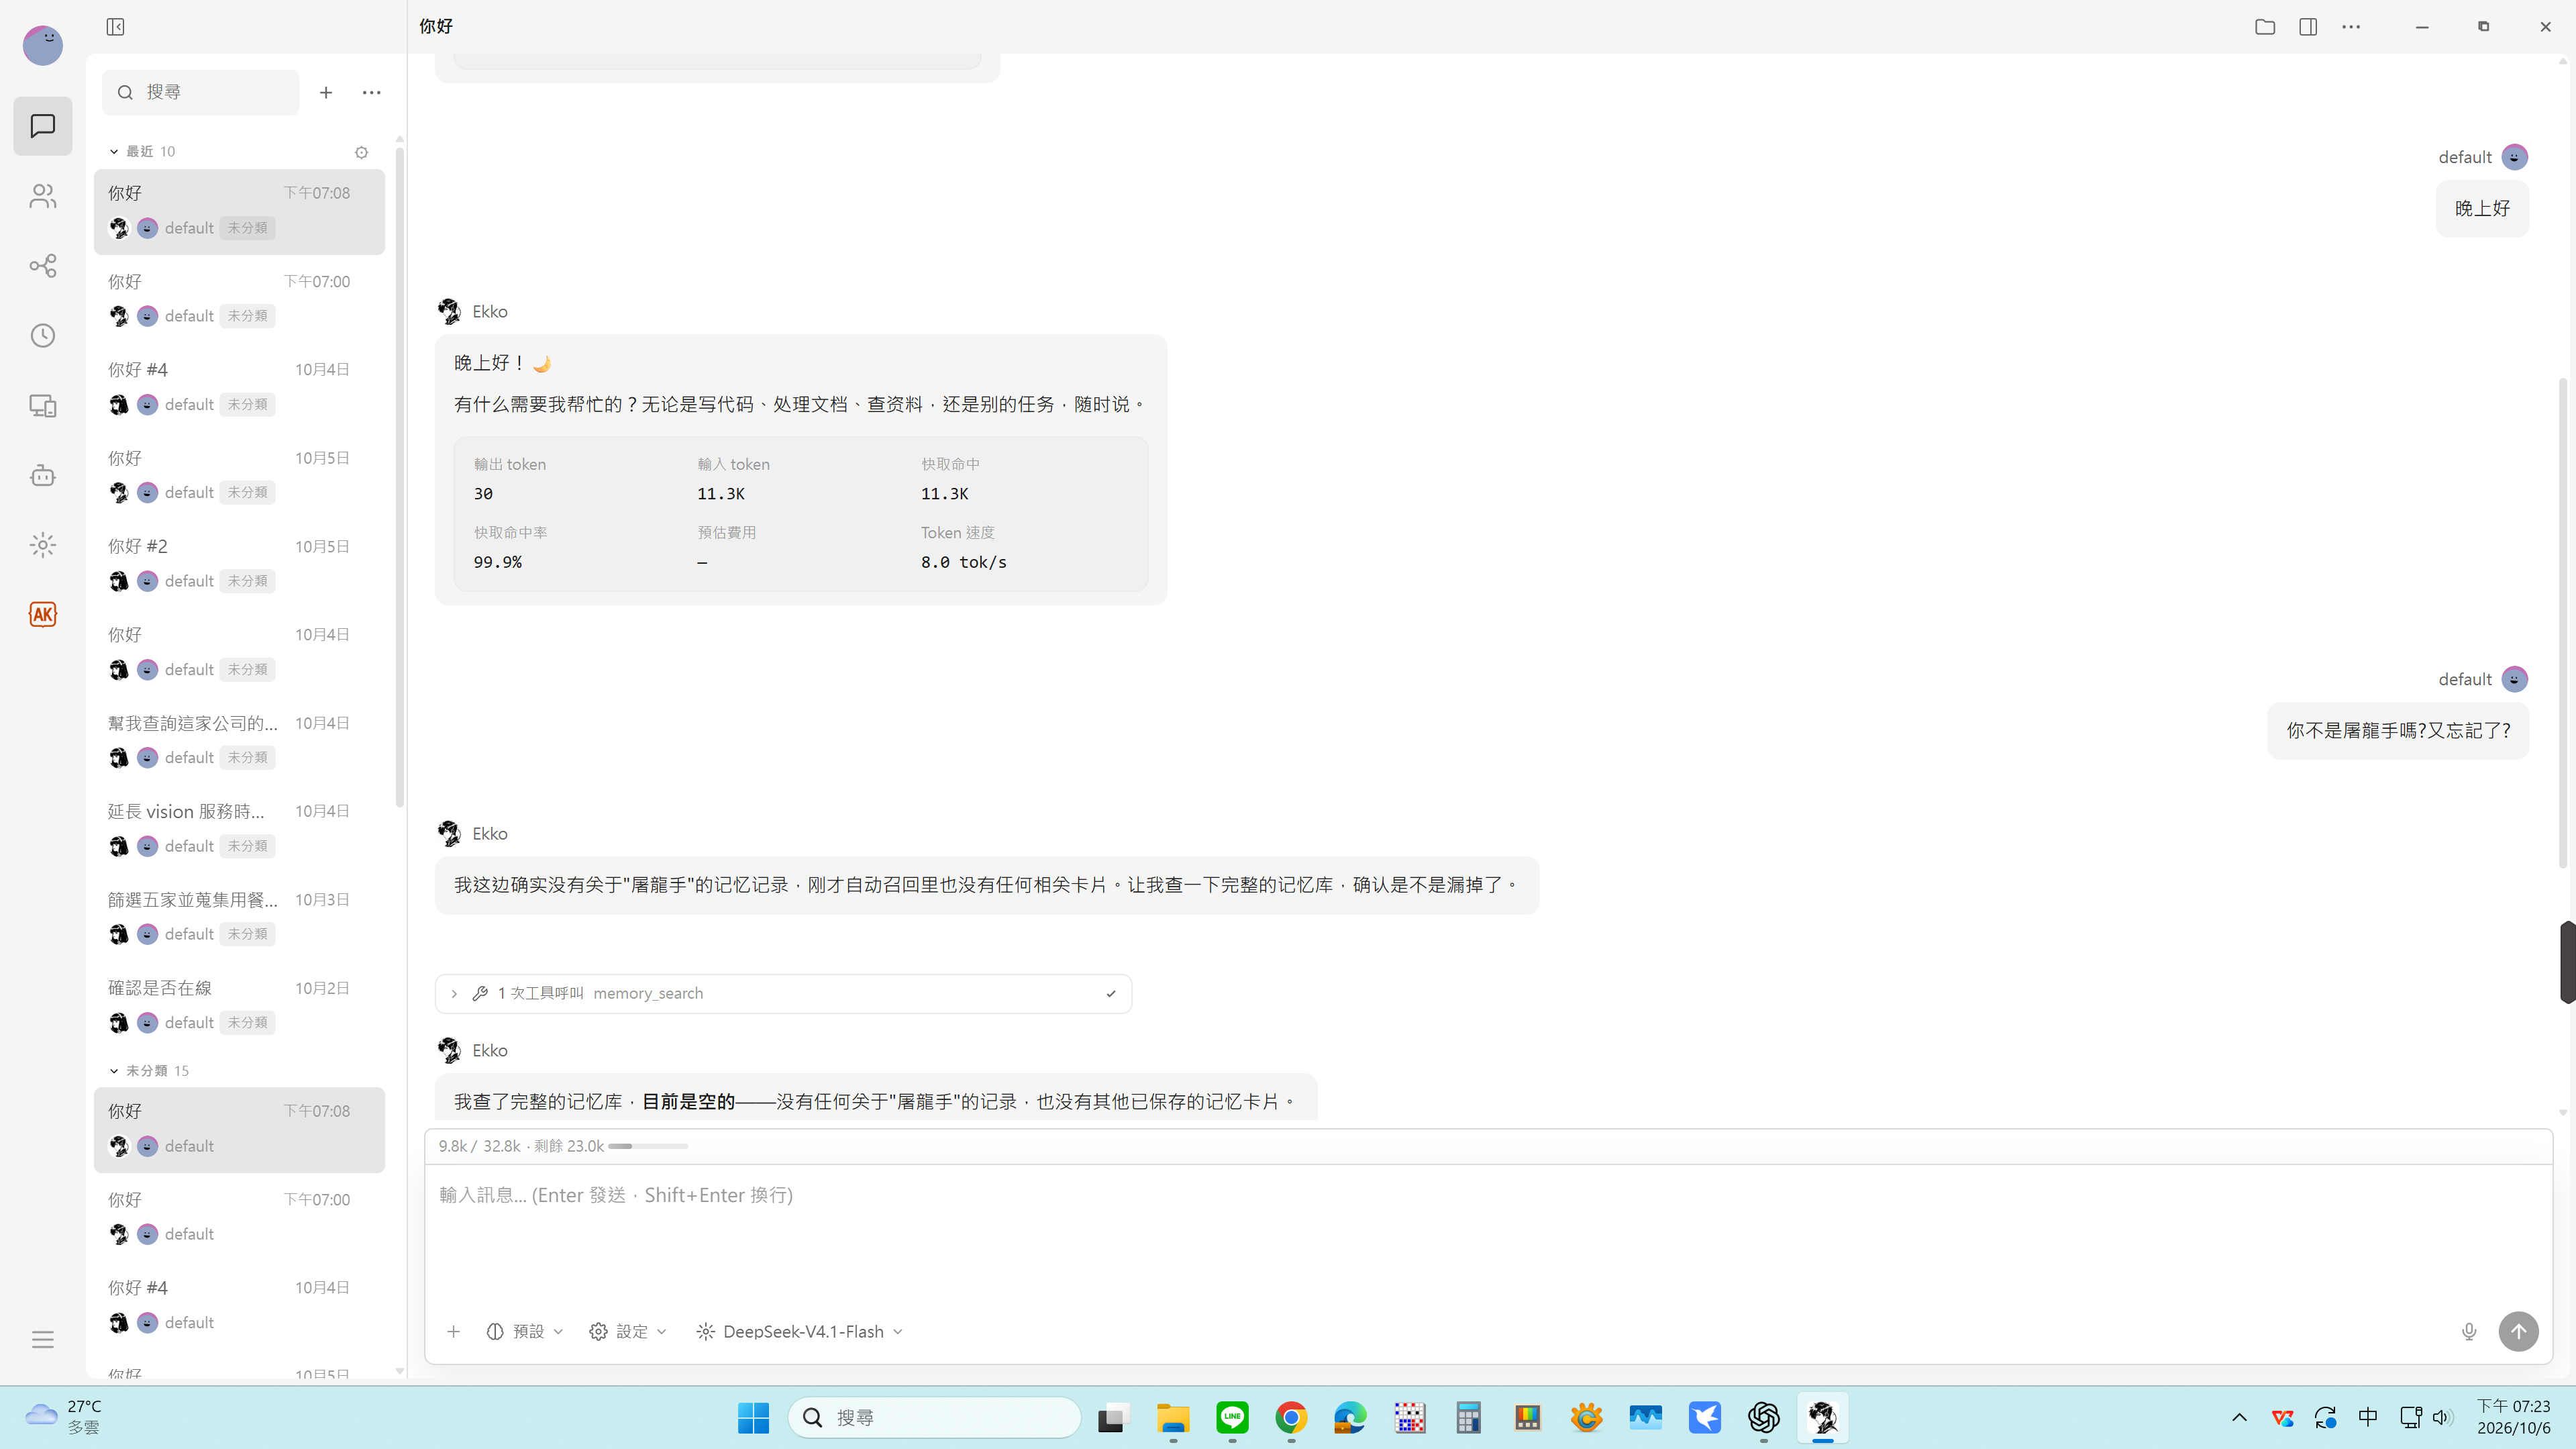Open the folder icon in title bar
2576x1449 pixels.
point(2265,27)
